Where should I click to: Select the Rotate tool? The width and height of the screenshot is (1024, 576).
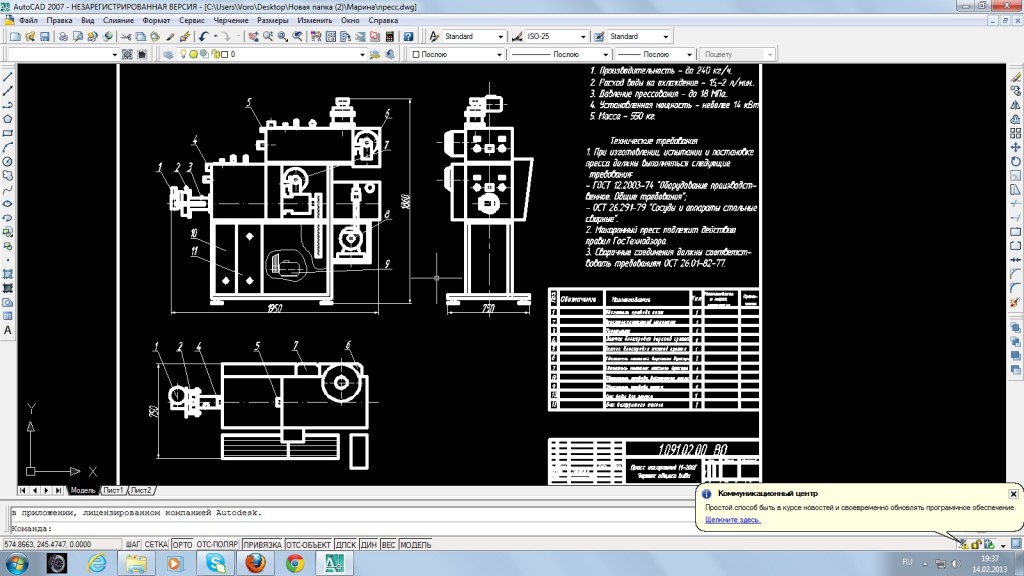1016,161
